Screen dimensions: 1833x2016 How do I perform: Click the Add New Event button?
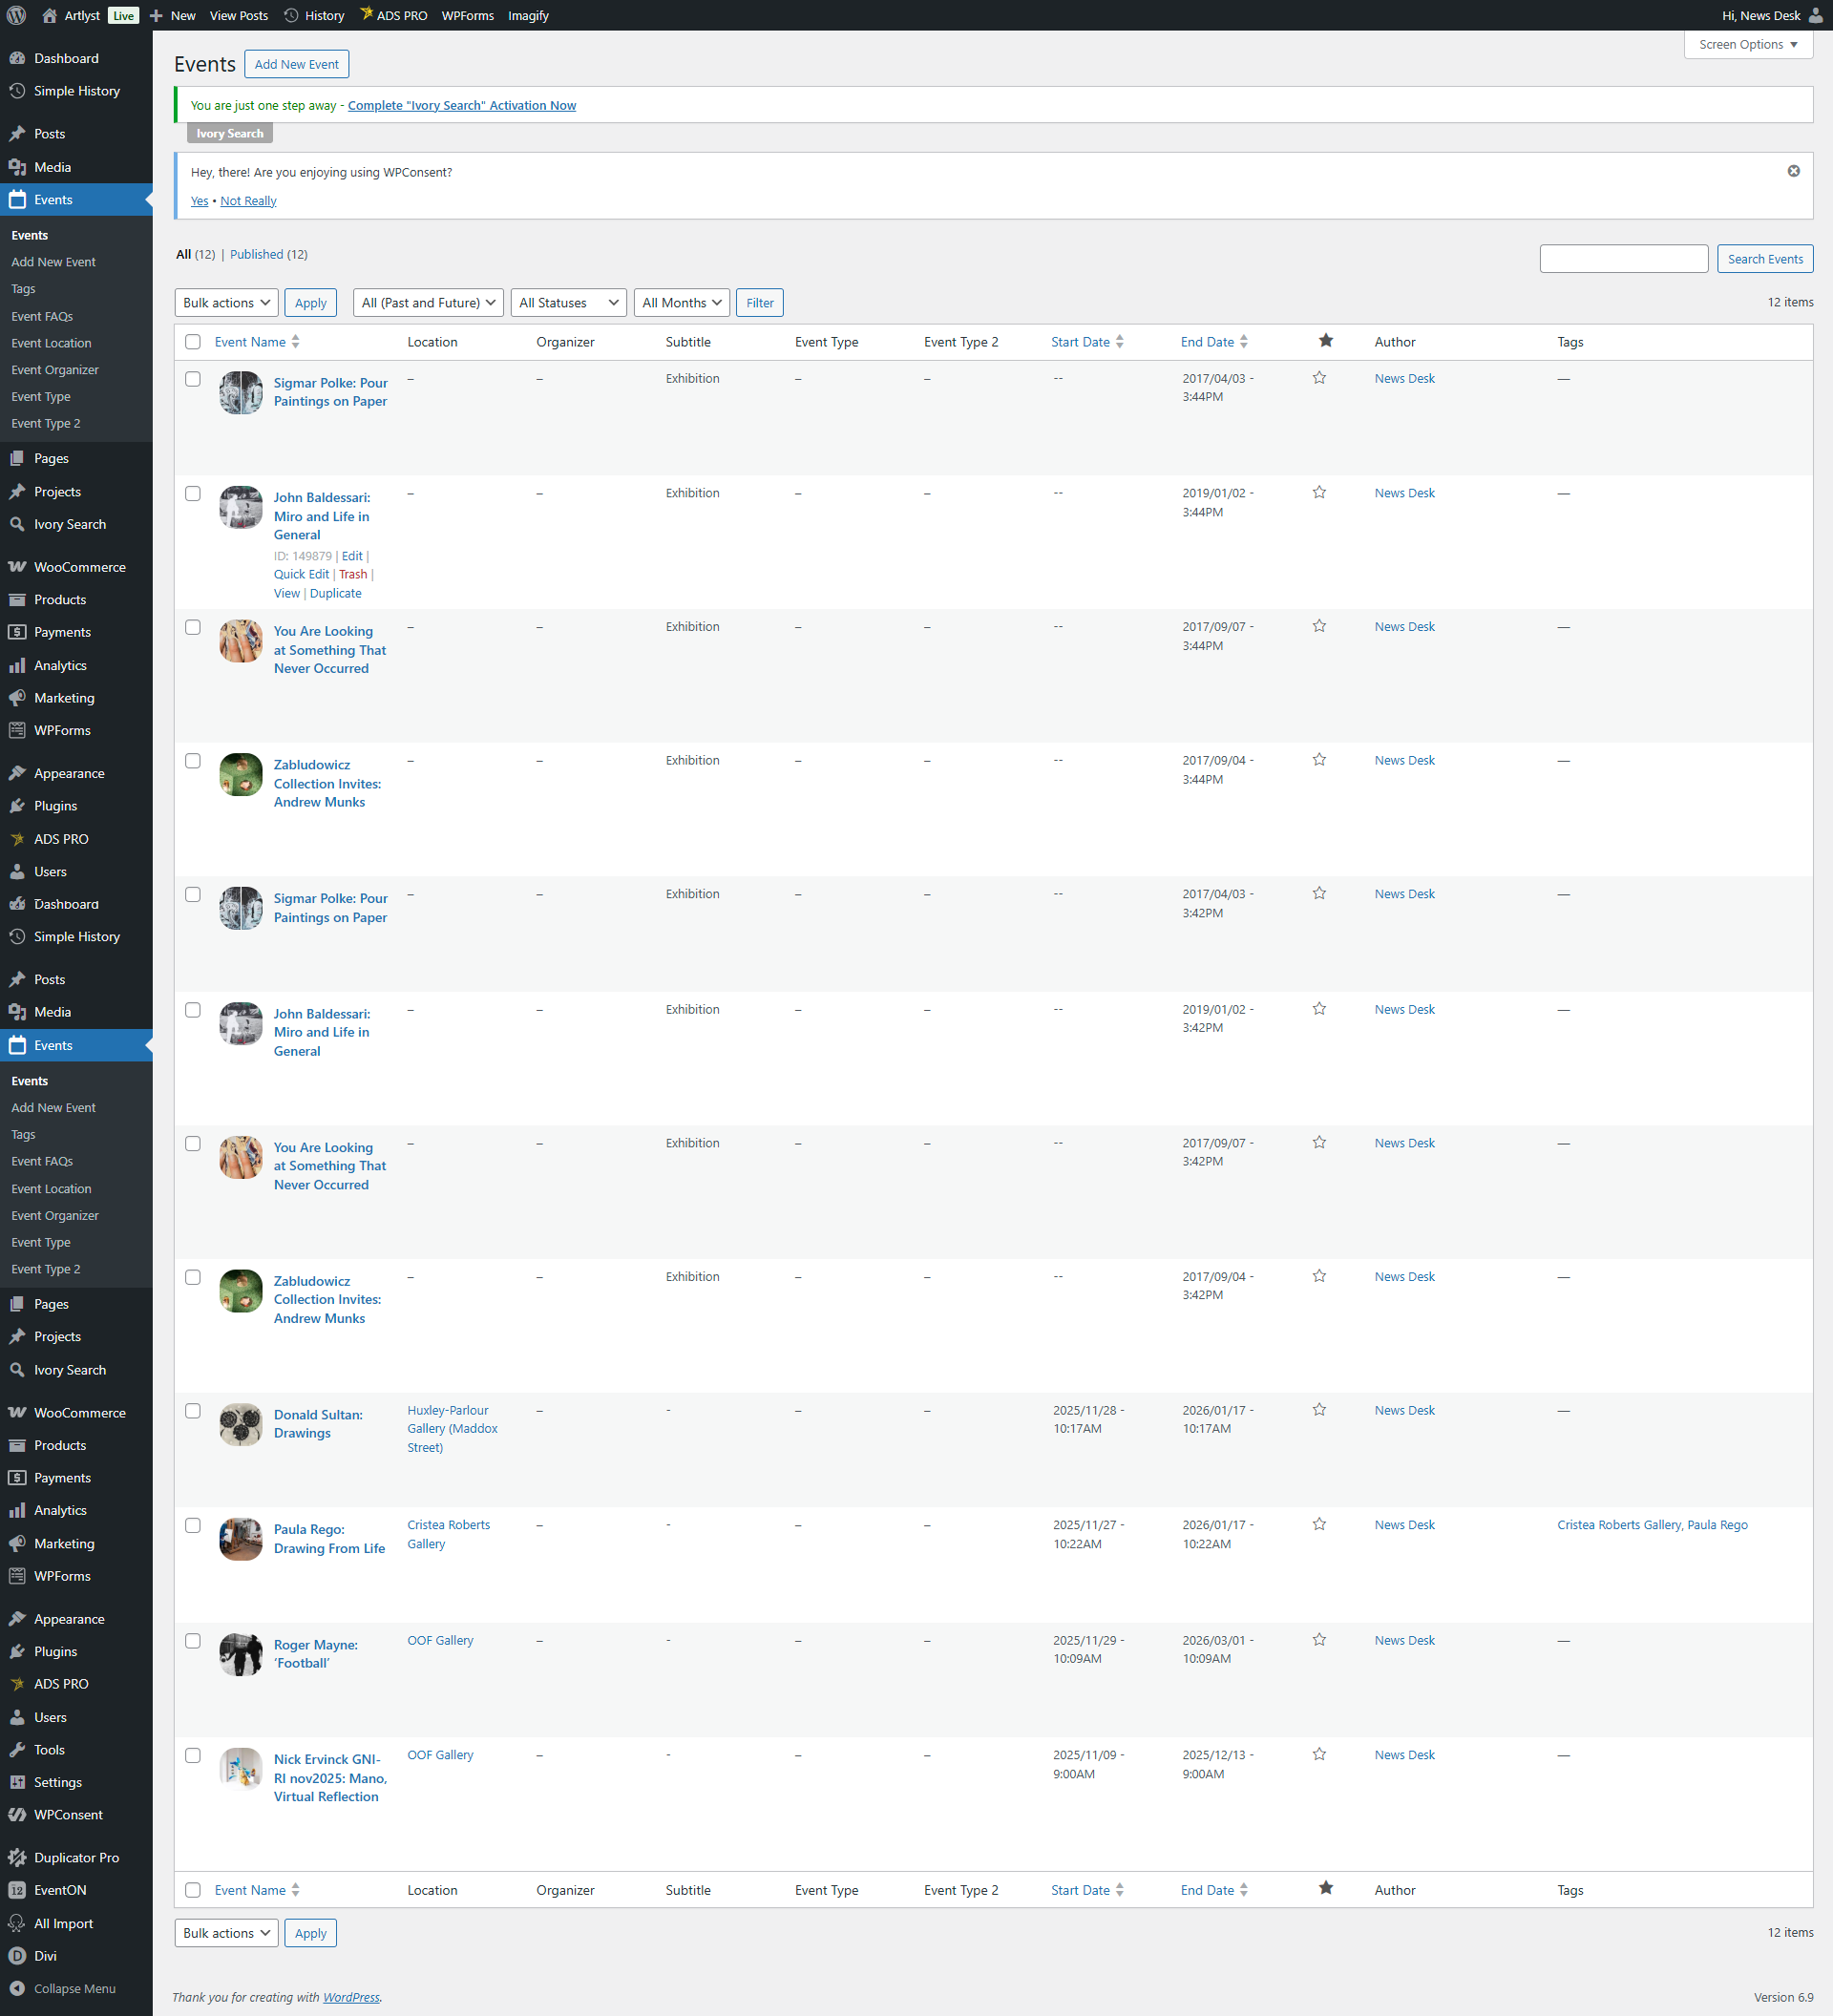click(296, 64)
